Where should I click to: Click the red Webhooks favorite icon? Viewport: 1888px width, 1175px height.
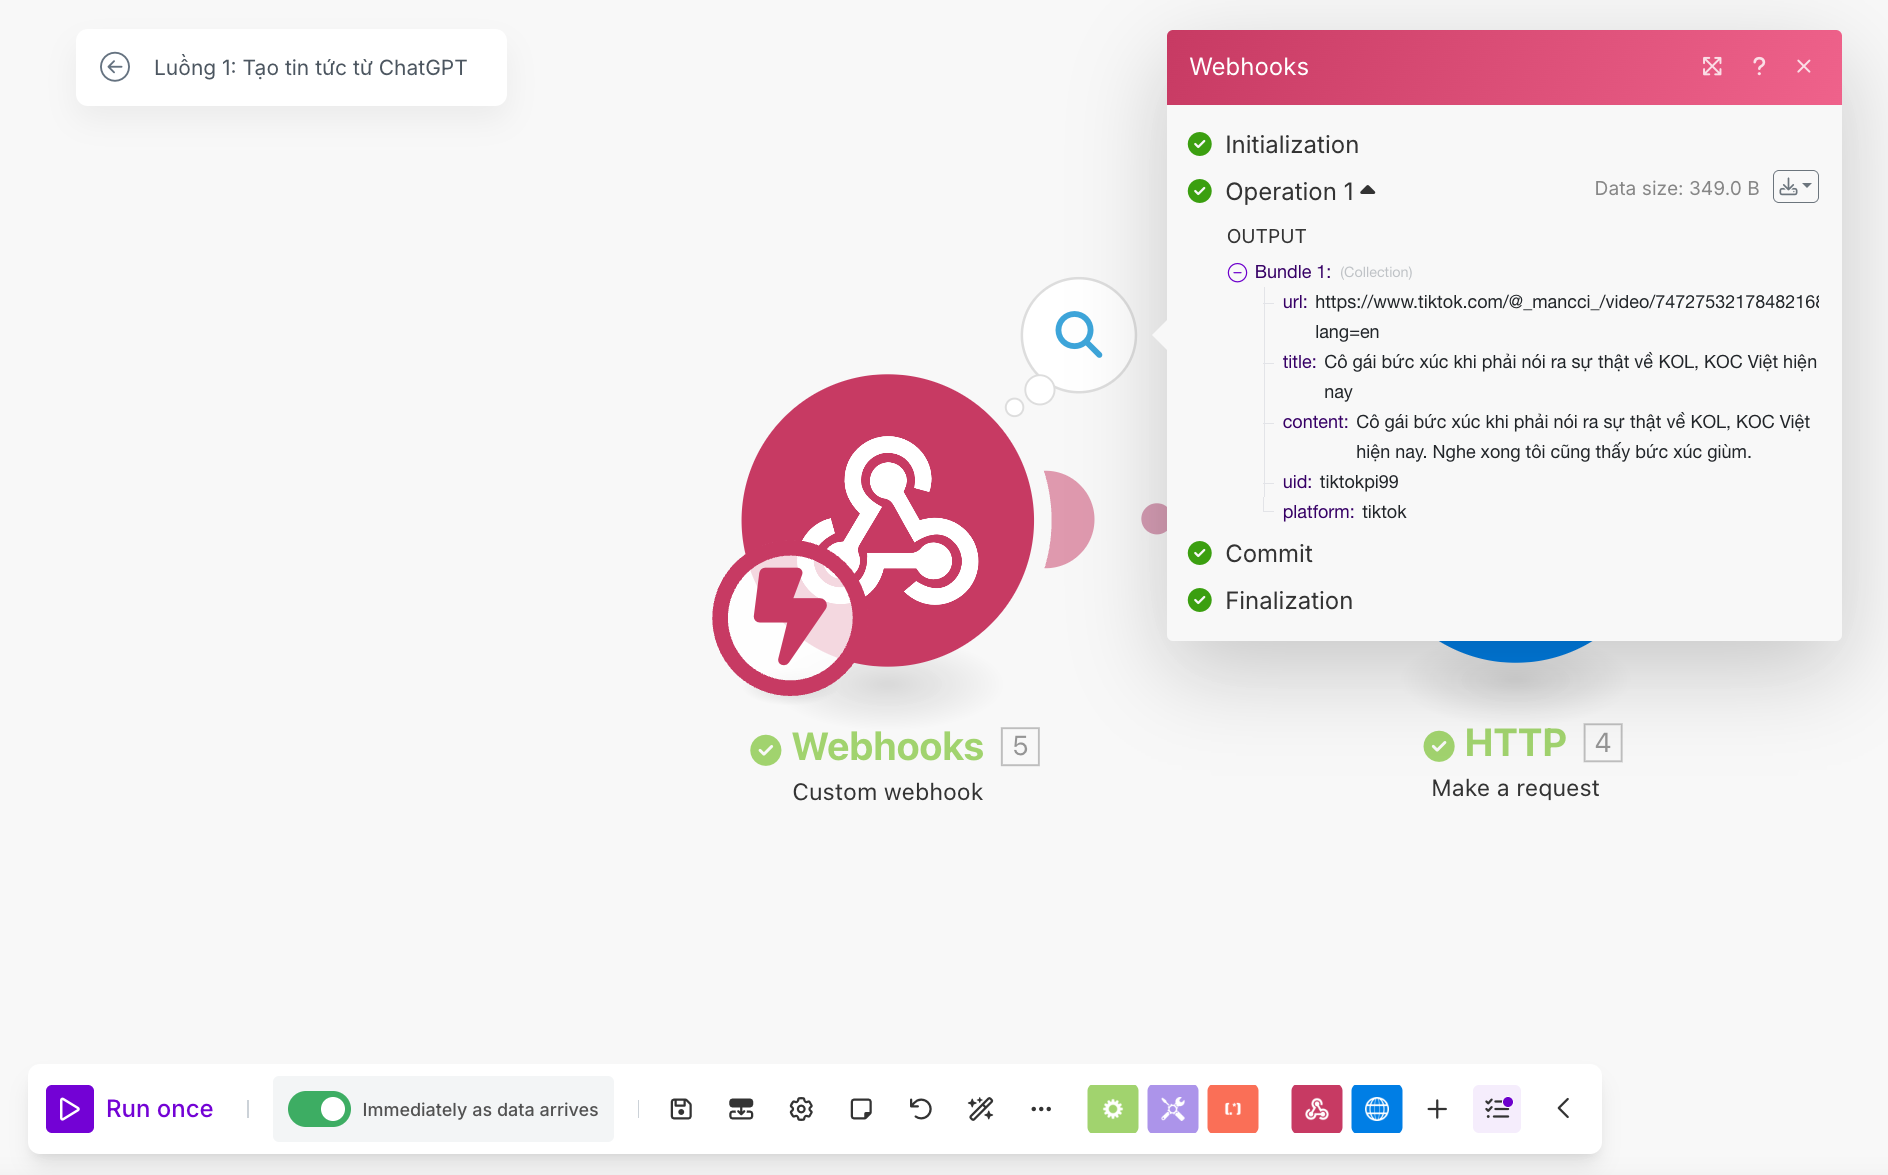(x=1316, y=1109)
